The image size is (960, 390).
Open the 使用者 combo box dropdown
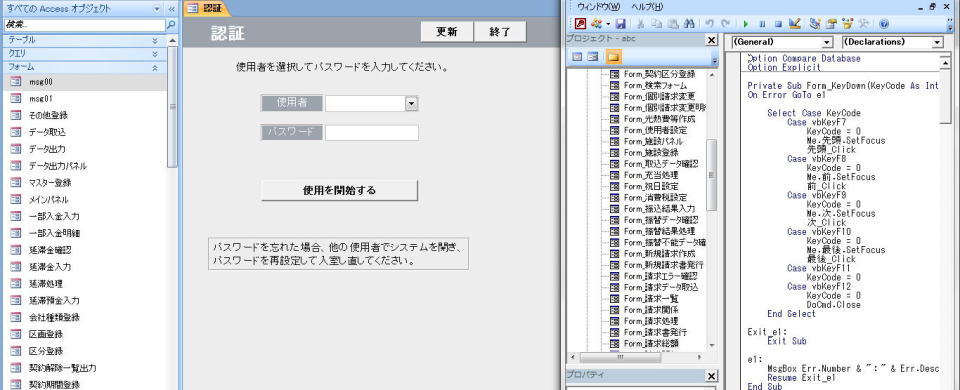pyautogui.click(x=412, y=103)
